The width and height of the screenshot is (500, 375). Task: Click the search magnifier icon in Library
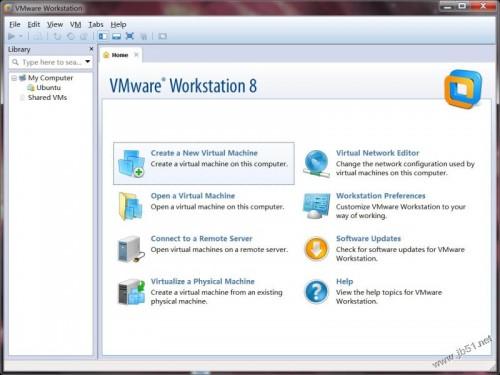[x=15, y=62]
